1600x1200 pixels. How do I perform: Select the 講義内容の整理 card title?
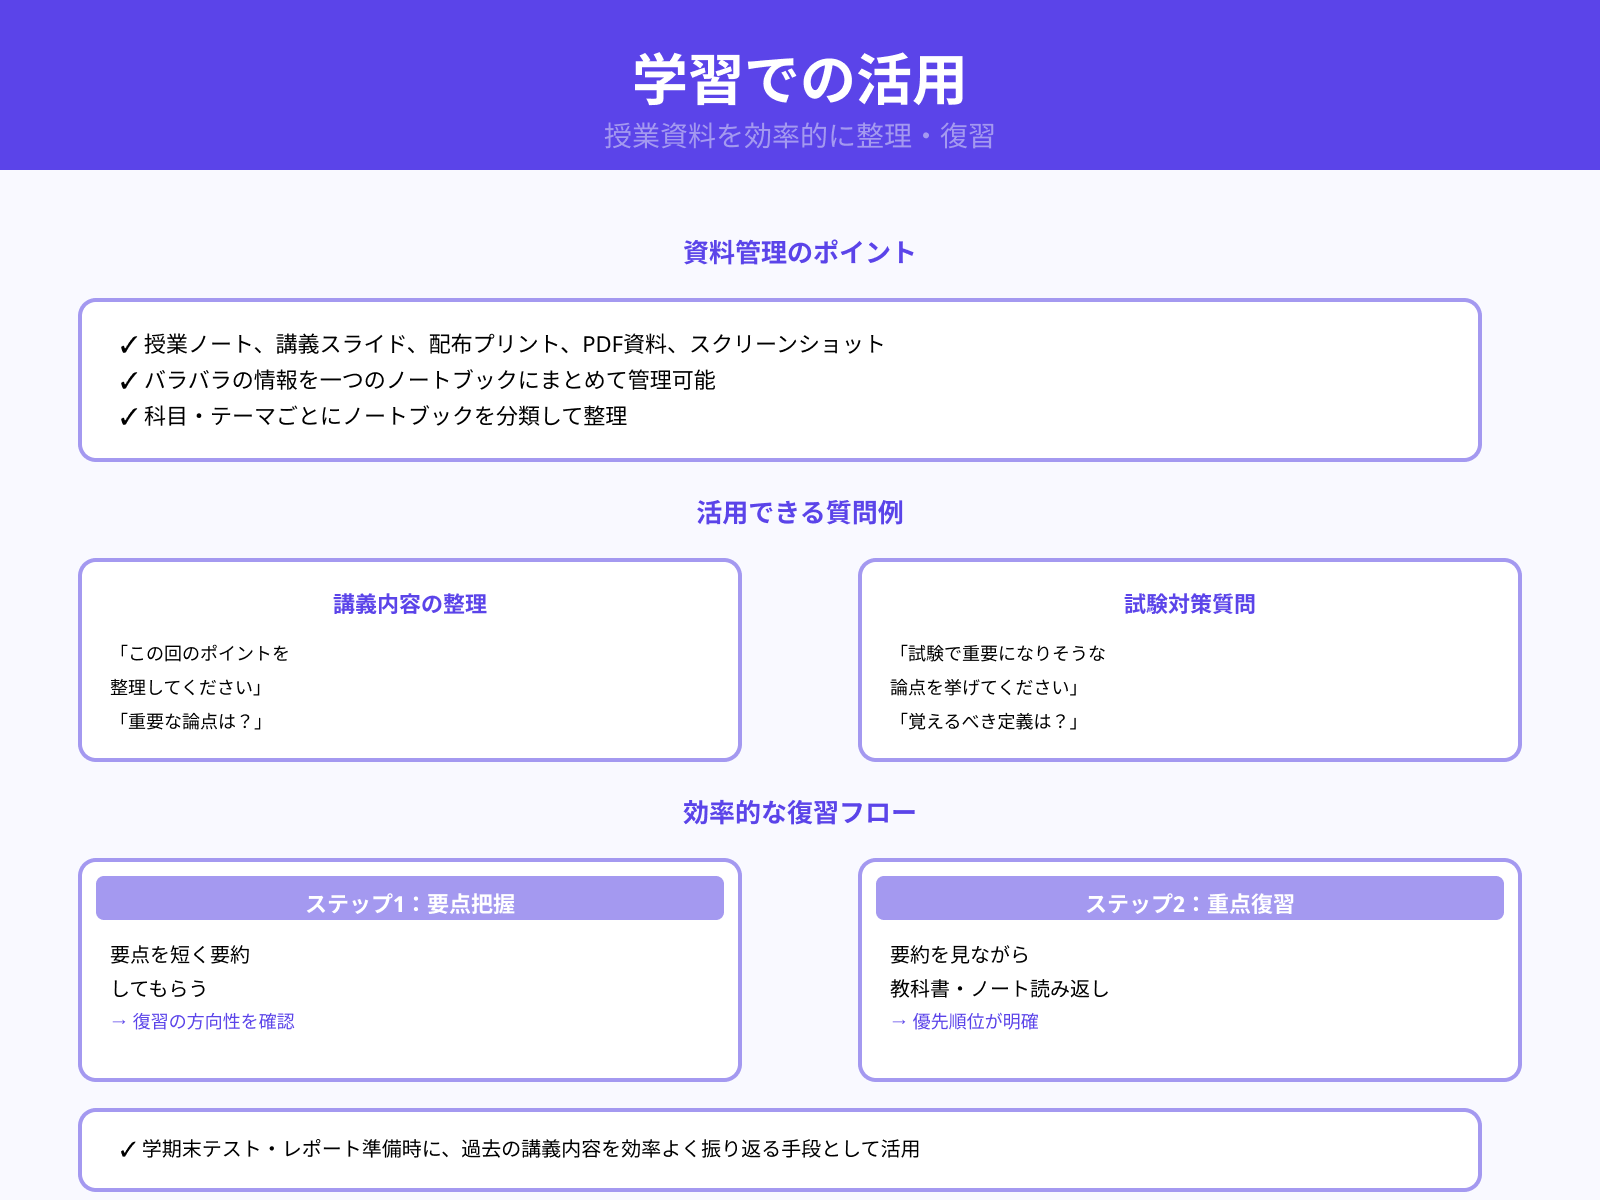click(x=409, y=604)
